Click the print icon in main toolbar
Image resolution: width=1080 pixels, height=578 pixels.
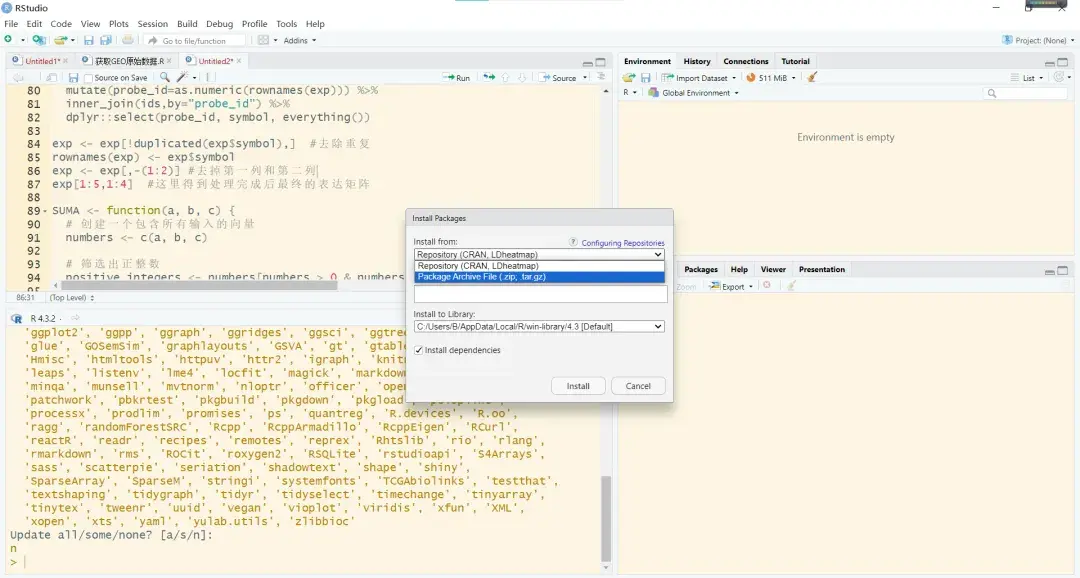[x=127, y=40]
